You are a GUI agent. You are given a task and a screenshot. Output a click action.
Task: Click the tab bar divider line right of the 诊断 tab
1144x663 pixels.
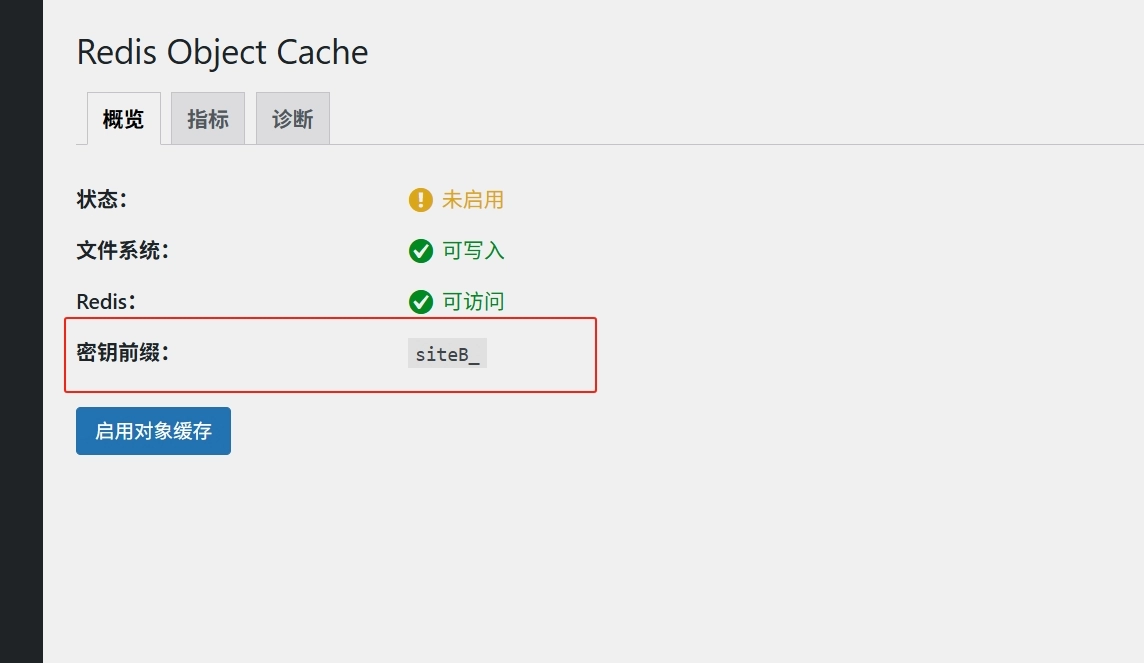(x=737, y=144)
